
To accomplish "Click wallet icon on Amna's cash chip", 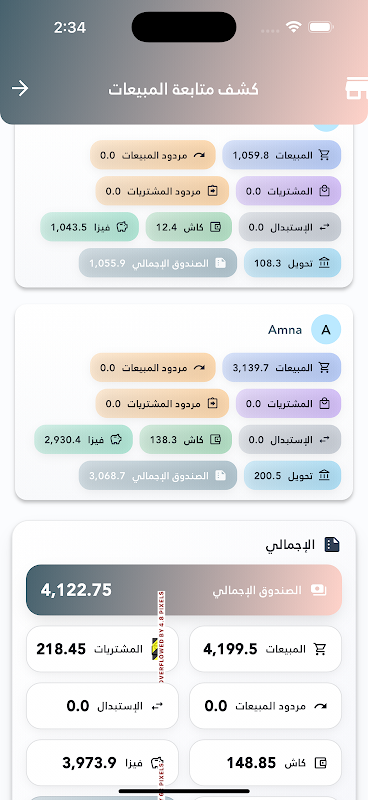I will (x=215, y=439).
